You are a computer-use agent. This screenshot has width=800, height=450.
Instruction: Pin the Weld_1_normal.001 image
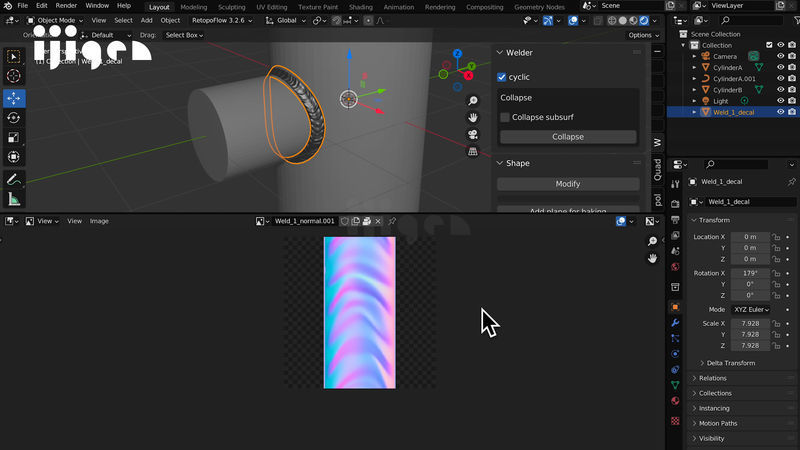pos(392,221)
